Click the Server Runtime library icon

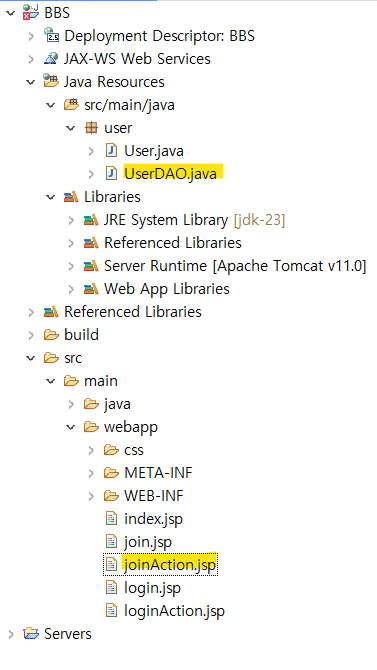point(91,266)
